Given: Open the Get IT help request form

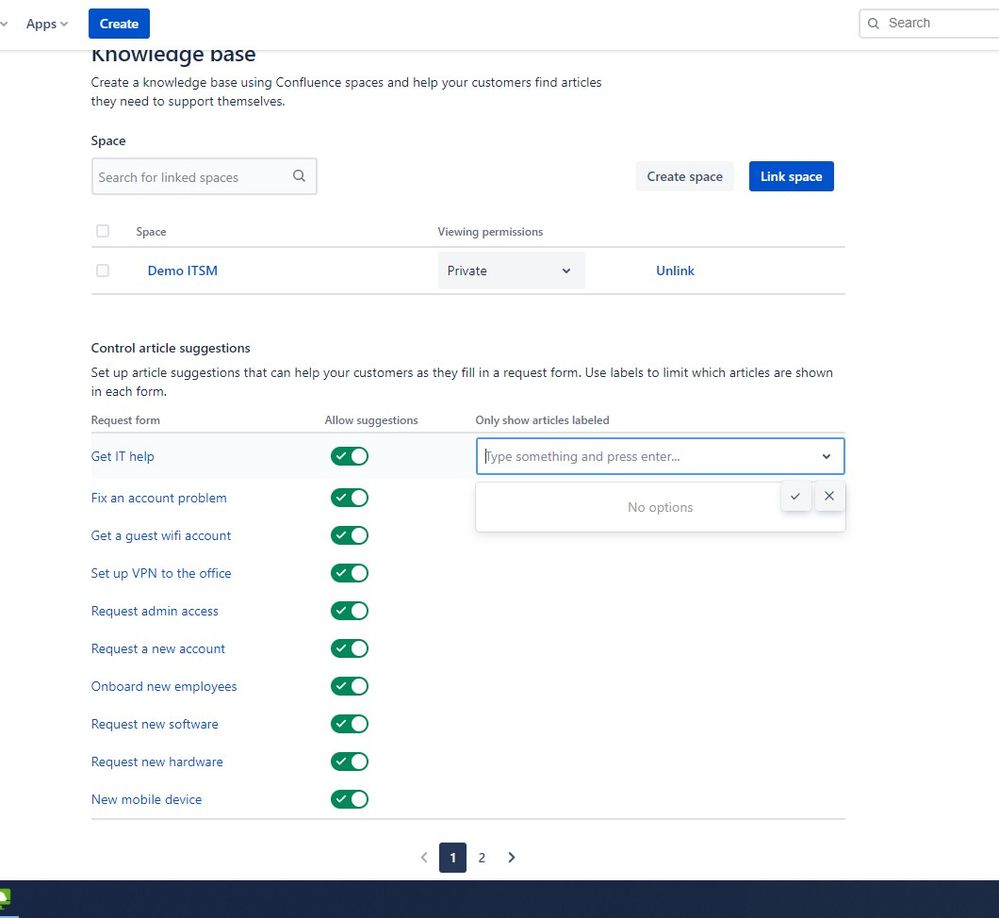Looking at the screenshot, I should tap(122, 456).
